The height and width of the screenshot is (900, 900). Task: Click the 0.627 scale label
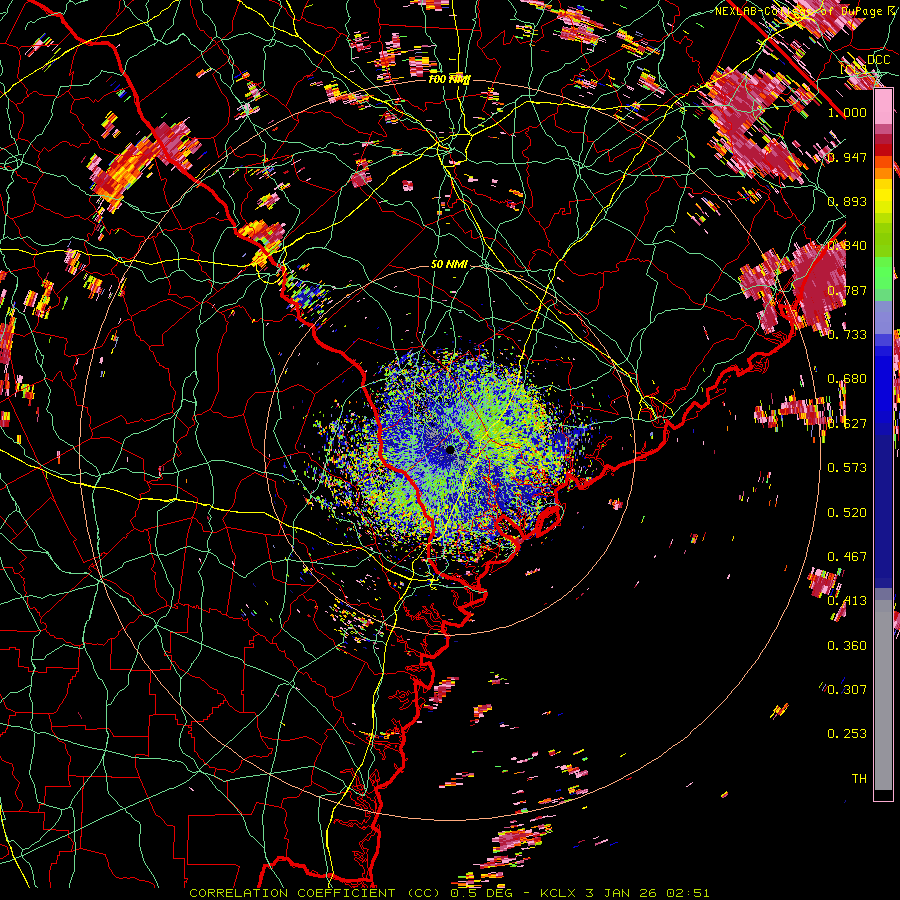click(x=847, y=424)
